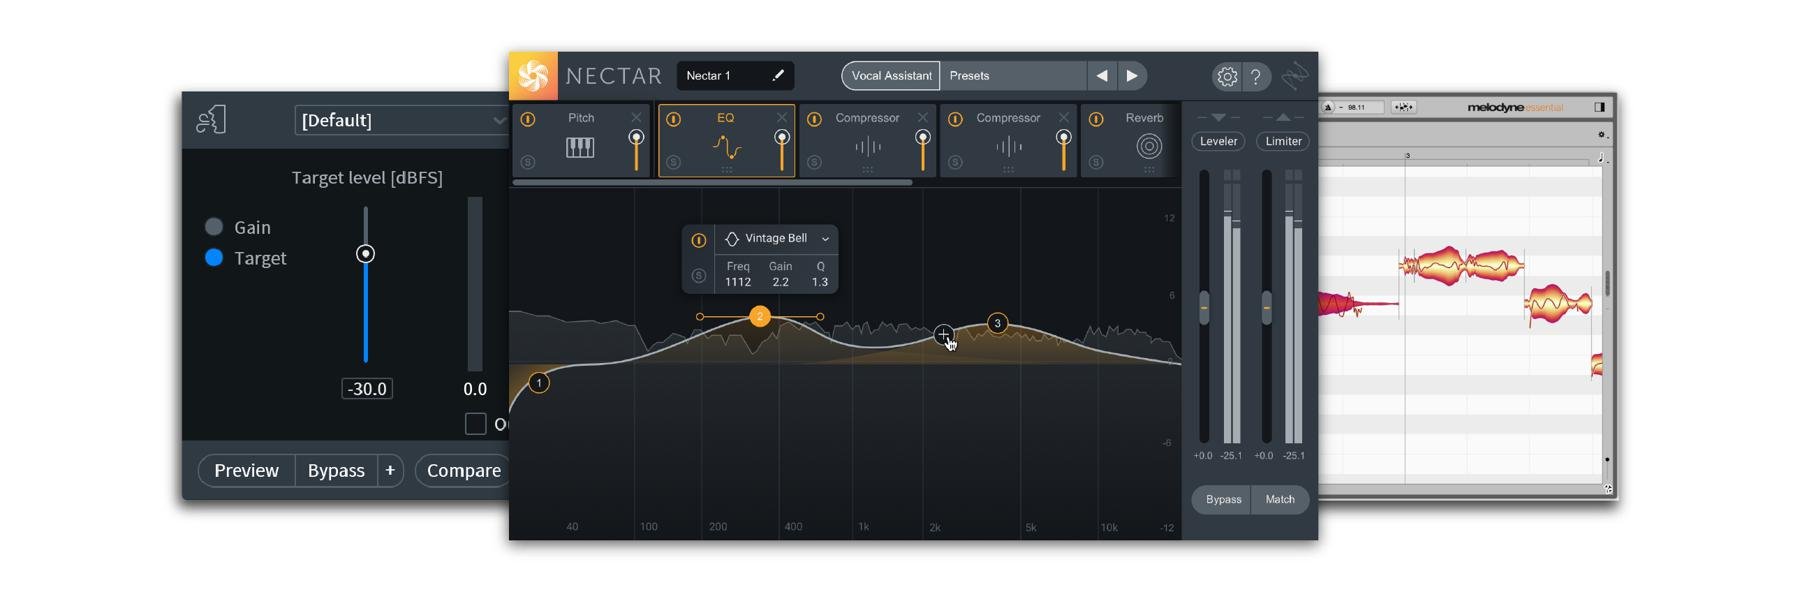Solo the Vintage Bell band

699,275
